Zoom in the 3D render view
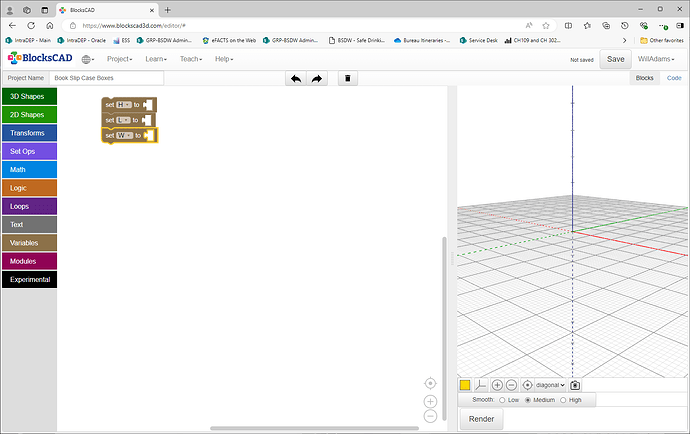The height and width of the screenshot is (434, 690). (497, 385)
